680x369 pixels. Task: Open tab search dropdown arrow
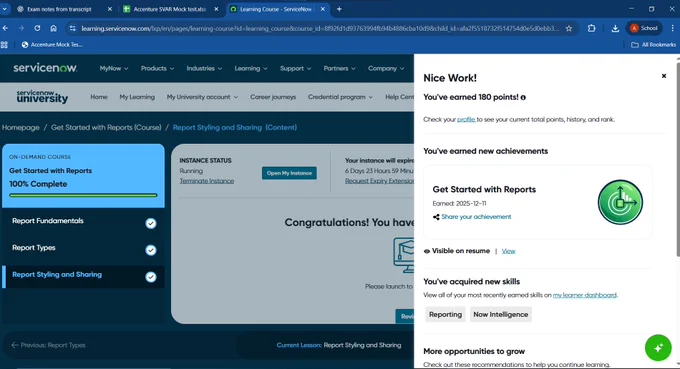(x=4, y=9)
